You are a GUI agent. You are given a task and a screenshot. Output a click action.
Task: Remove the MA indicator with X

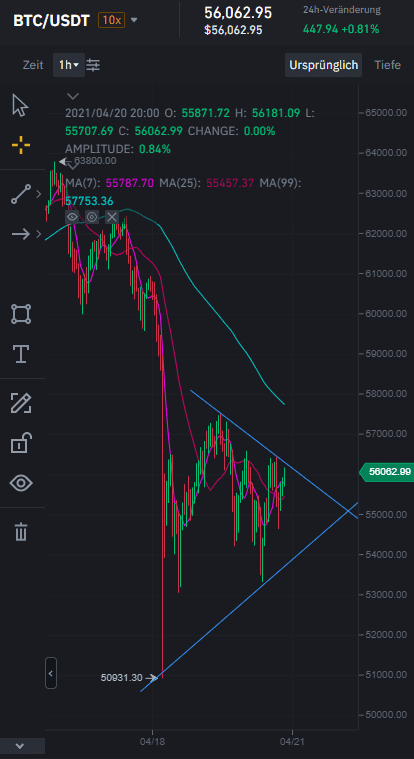pos(112,216)
